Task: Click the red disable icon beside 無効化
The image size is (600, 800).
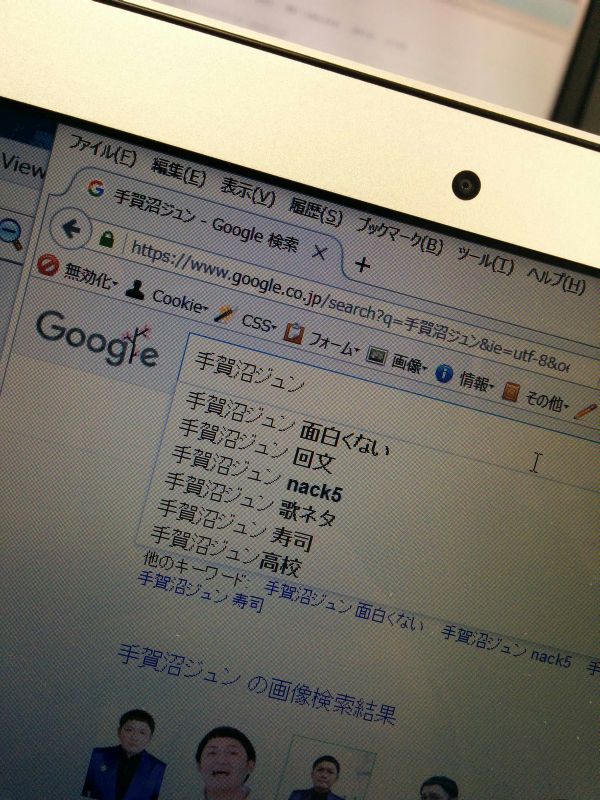Action: pyautogui.click(x=48, y=265)
